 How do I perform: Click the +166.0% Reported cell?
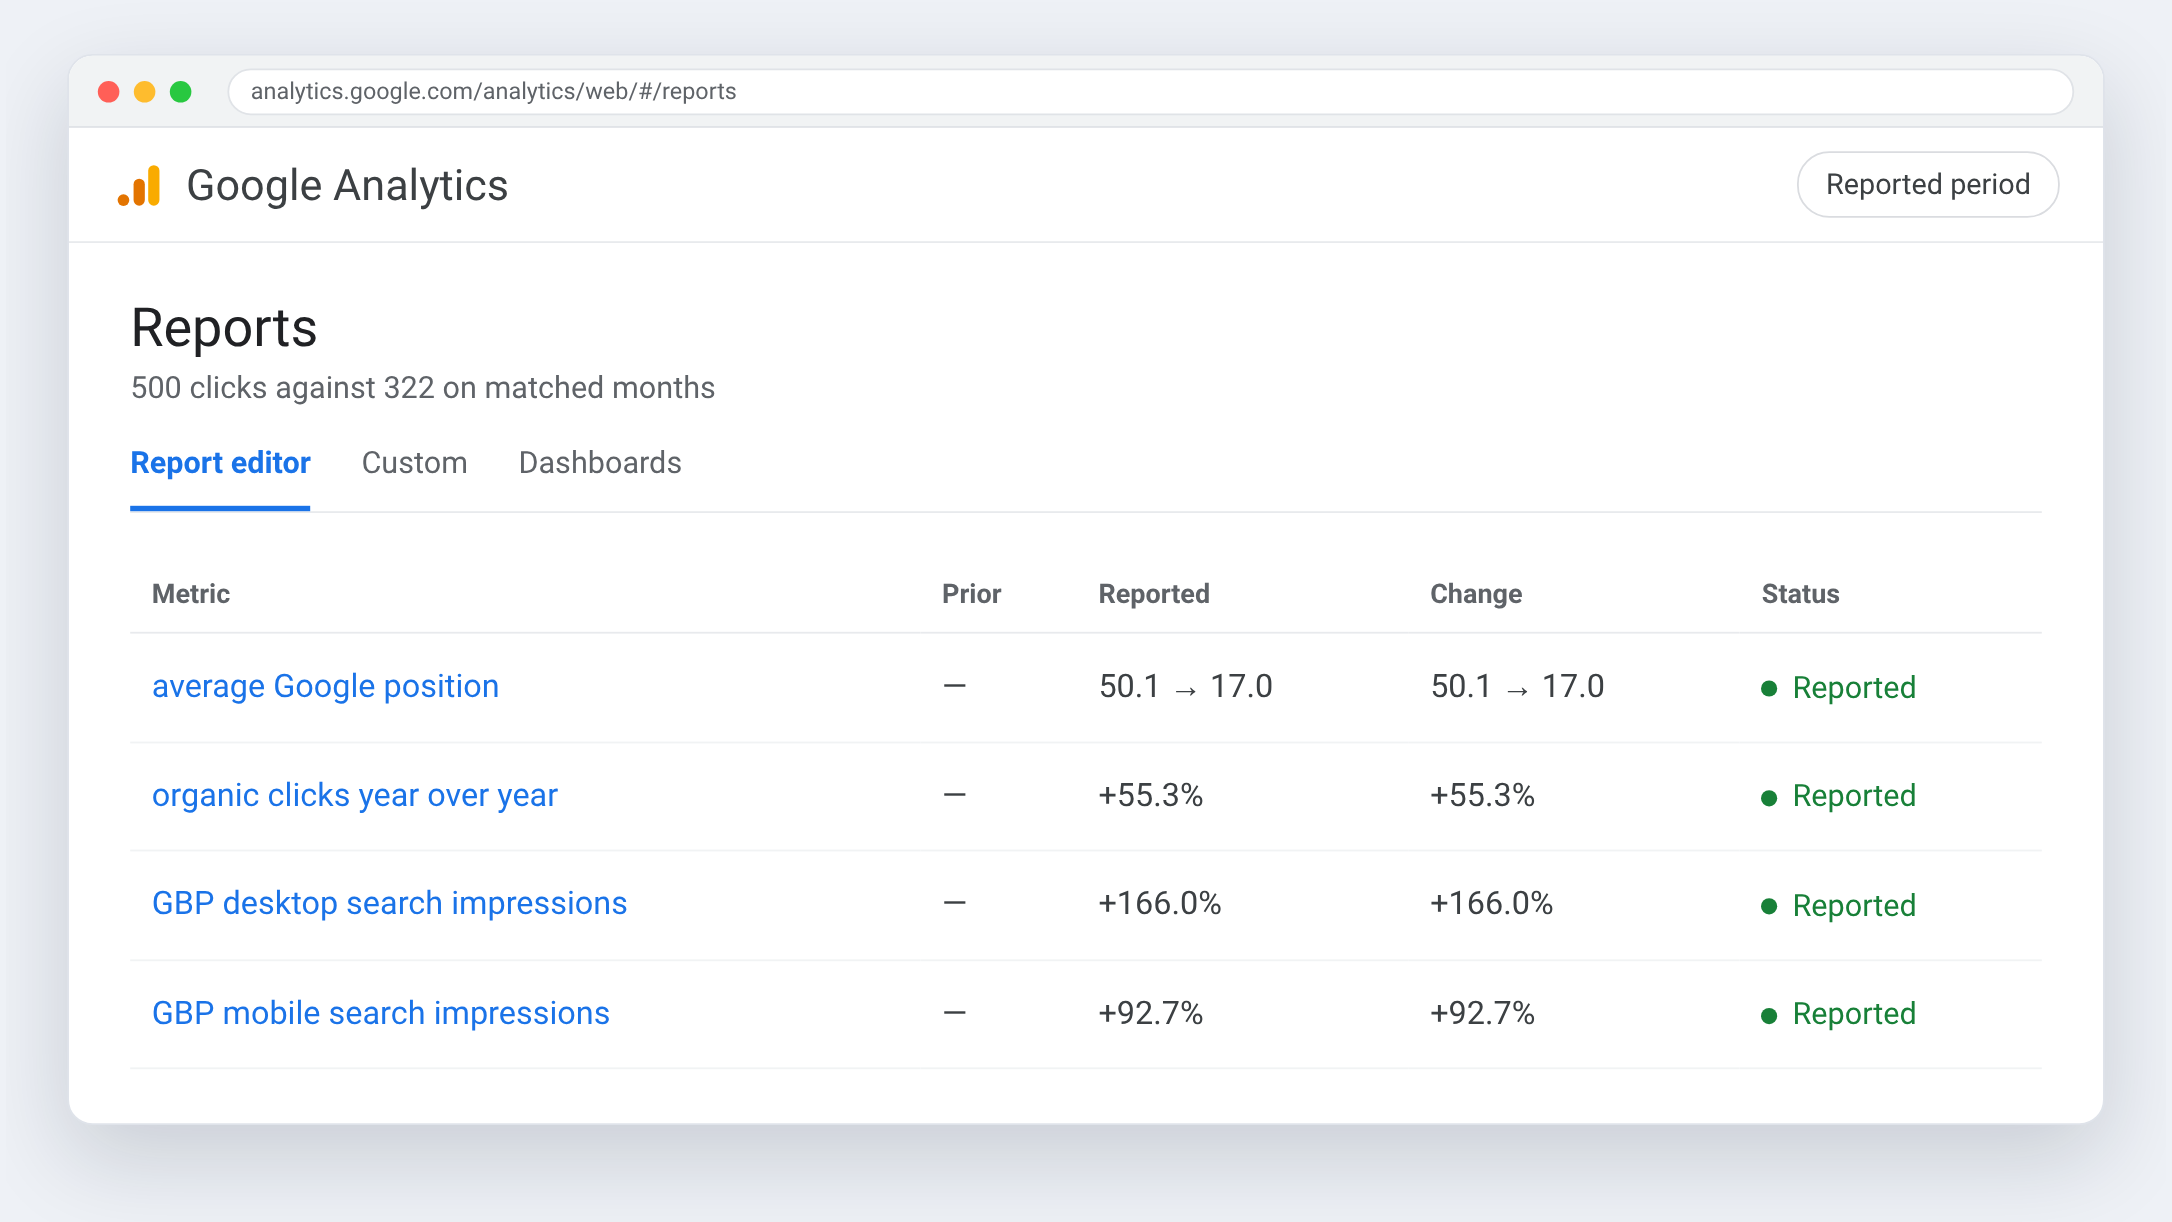click(x=1160, y=904)
